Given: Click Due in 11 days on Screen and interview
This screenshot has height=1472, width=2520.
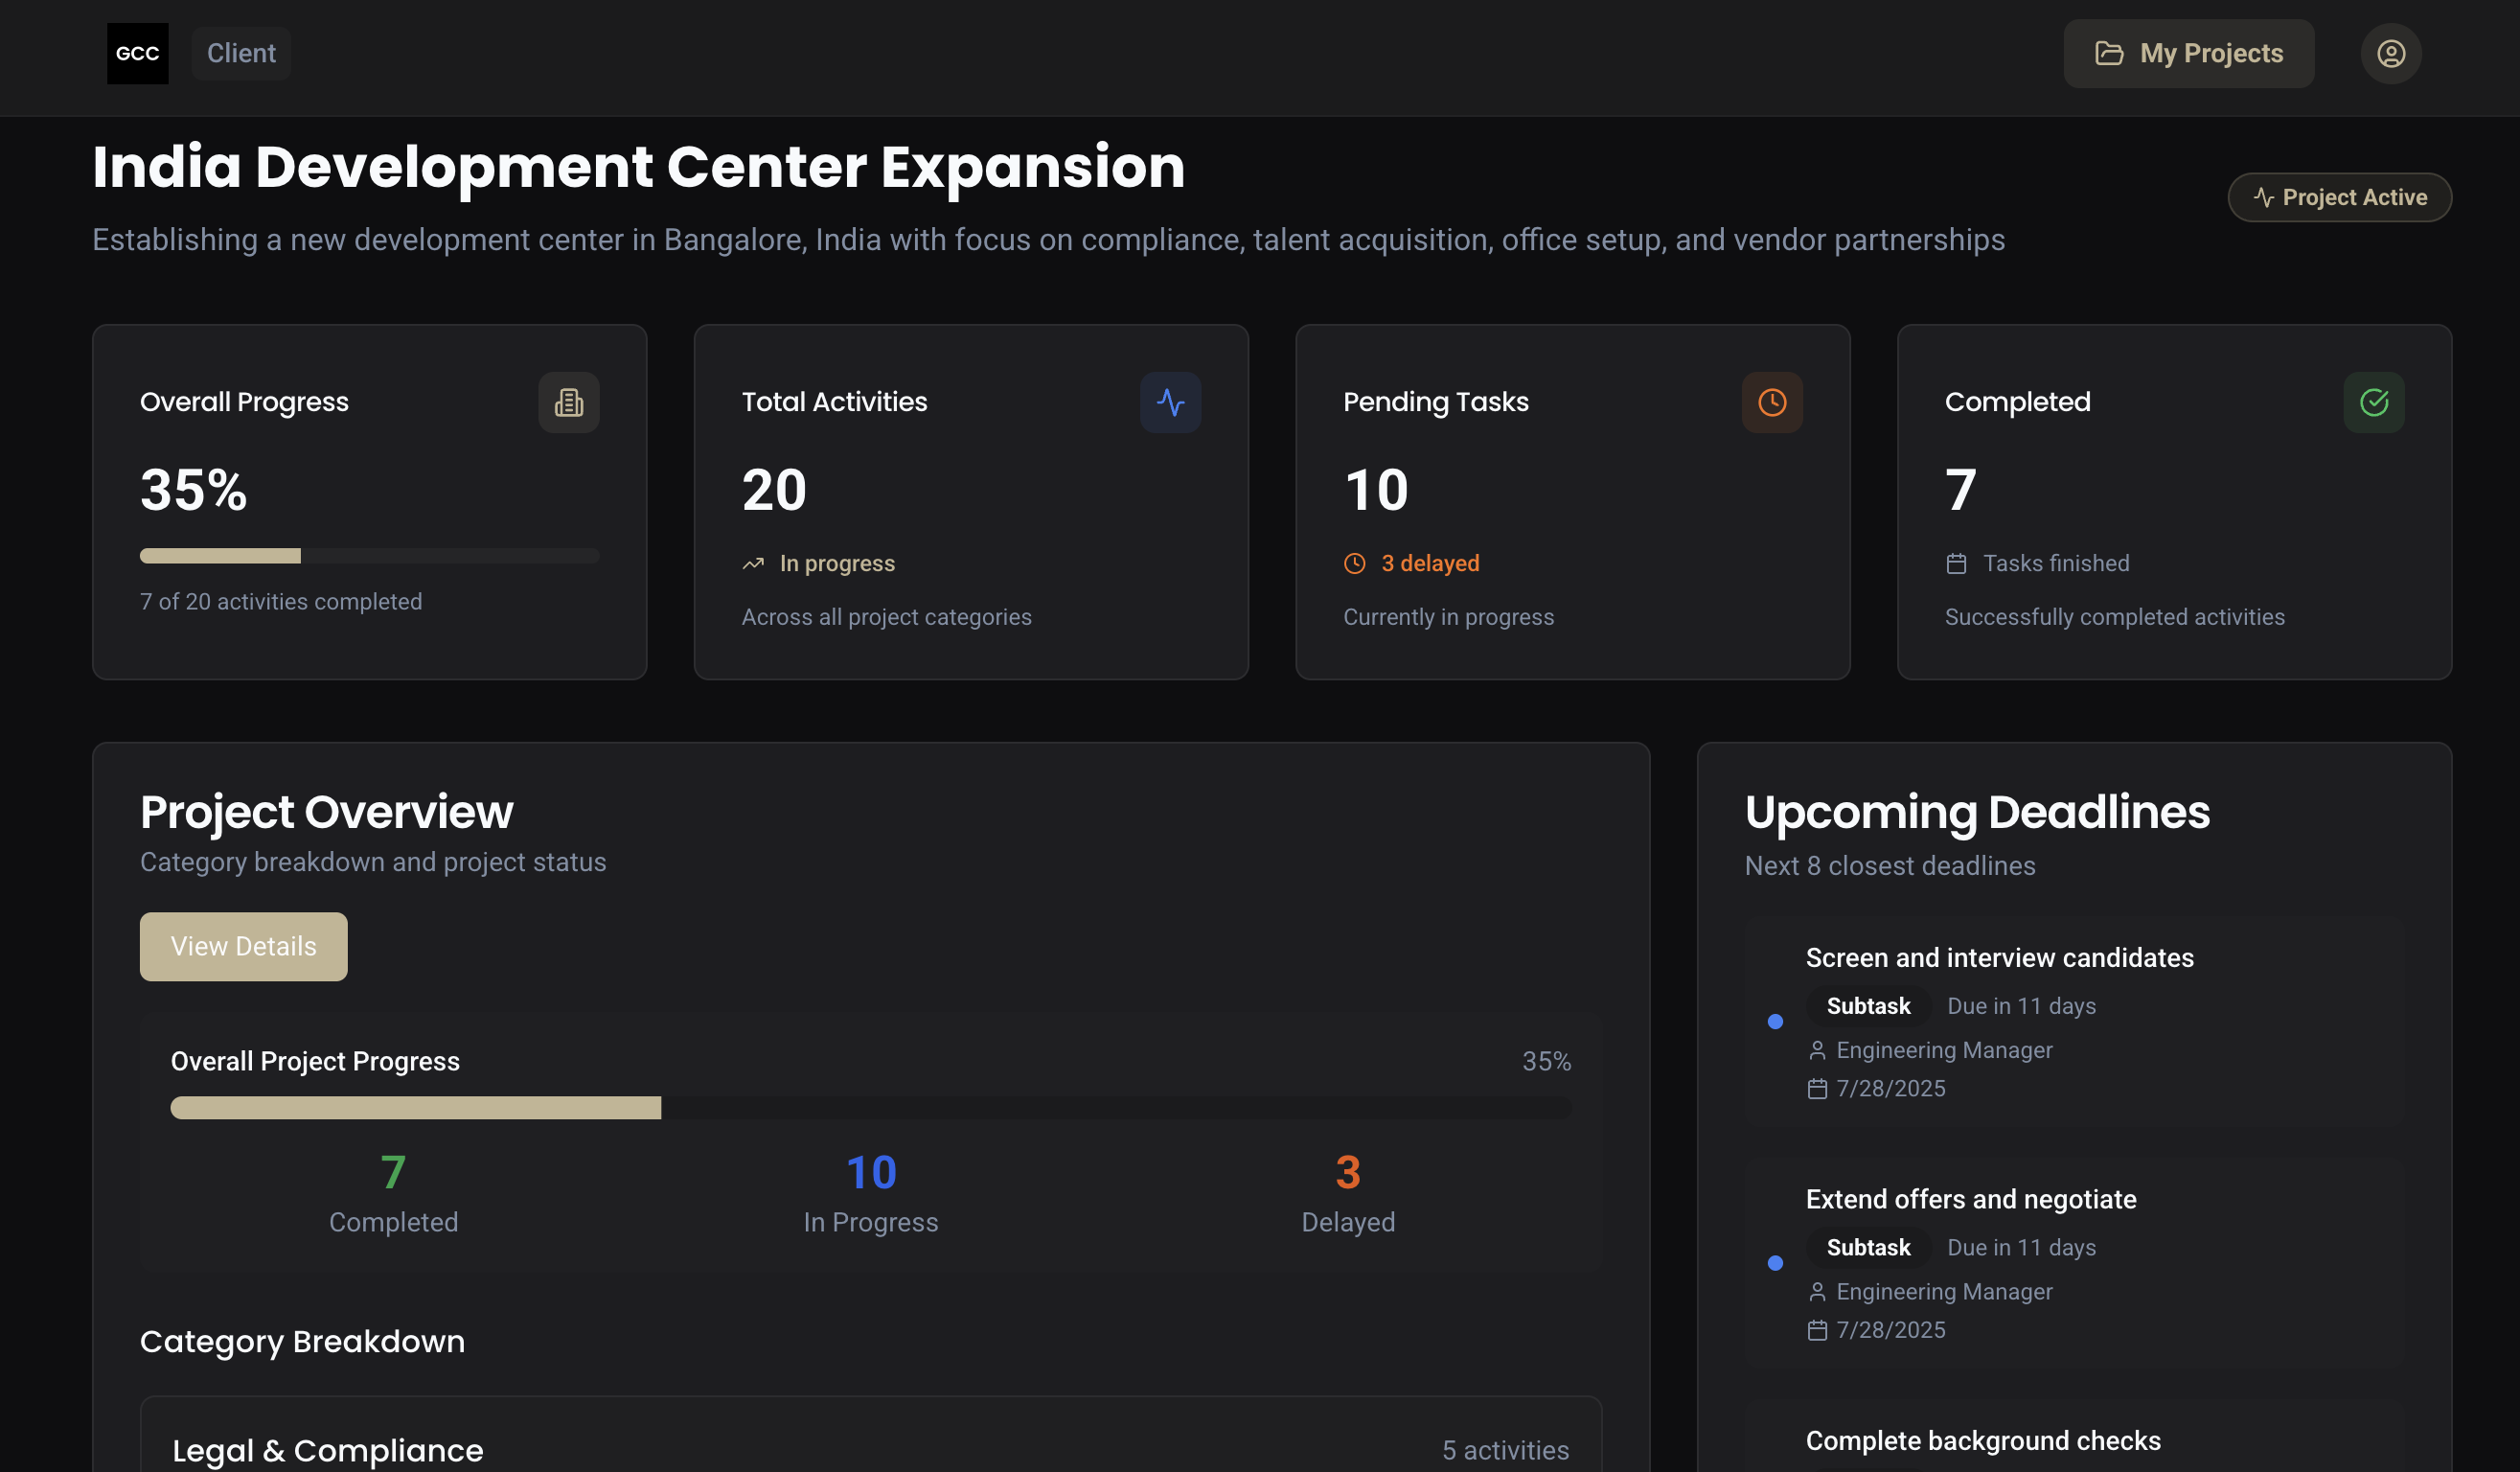Looking at the screenshot, I should pyautogui.click(x=2021, y=1006).
